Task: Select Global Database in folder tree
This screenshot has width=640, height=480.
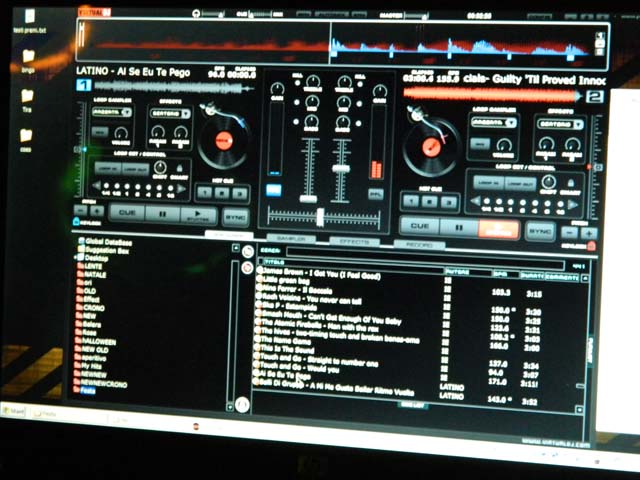Action: pyautogui.click(x=105, y=242)
